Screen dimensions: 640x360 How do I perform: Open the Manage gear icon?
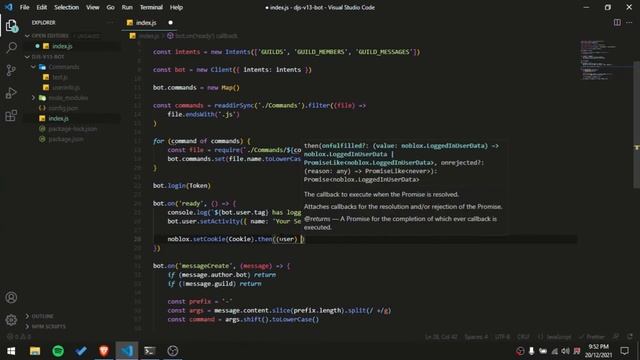[x=11, y=320]
